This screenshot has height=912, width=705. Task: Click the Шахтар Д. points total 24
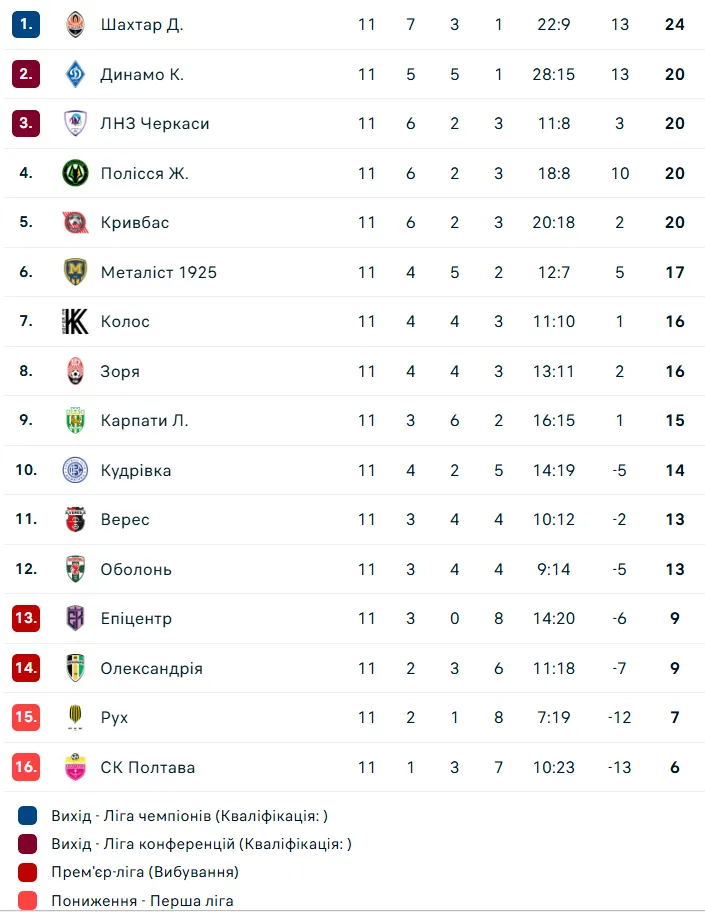point(674,24)
